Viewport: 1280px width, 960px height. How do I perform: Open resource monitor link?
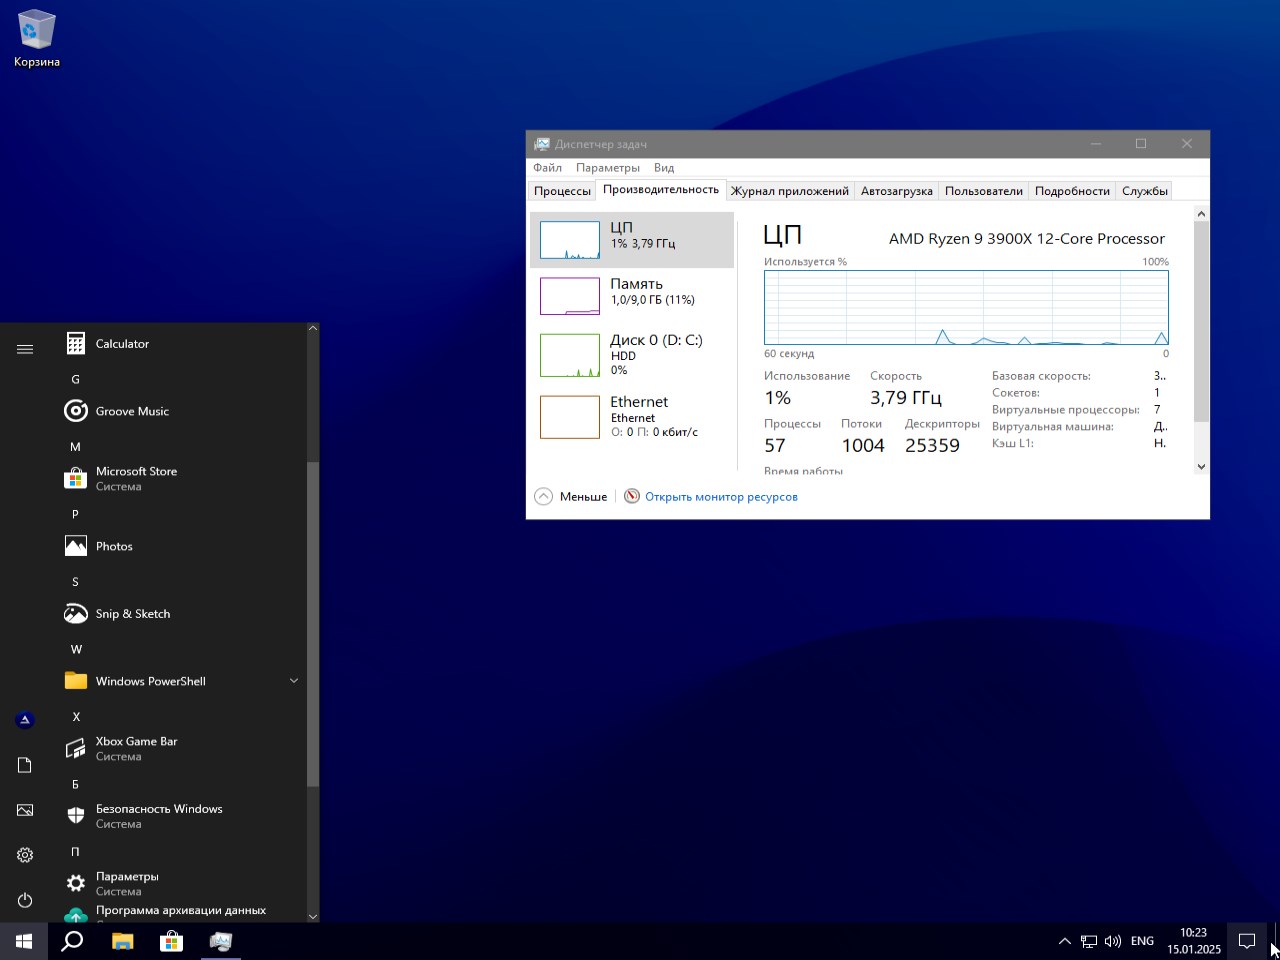720,497
